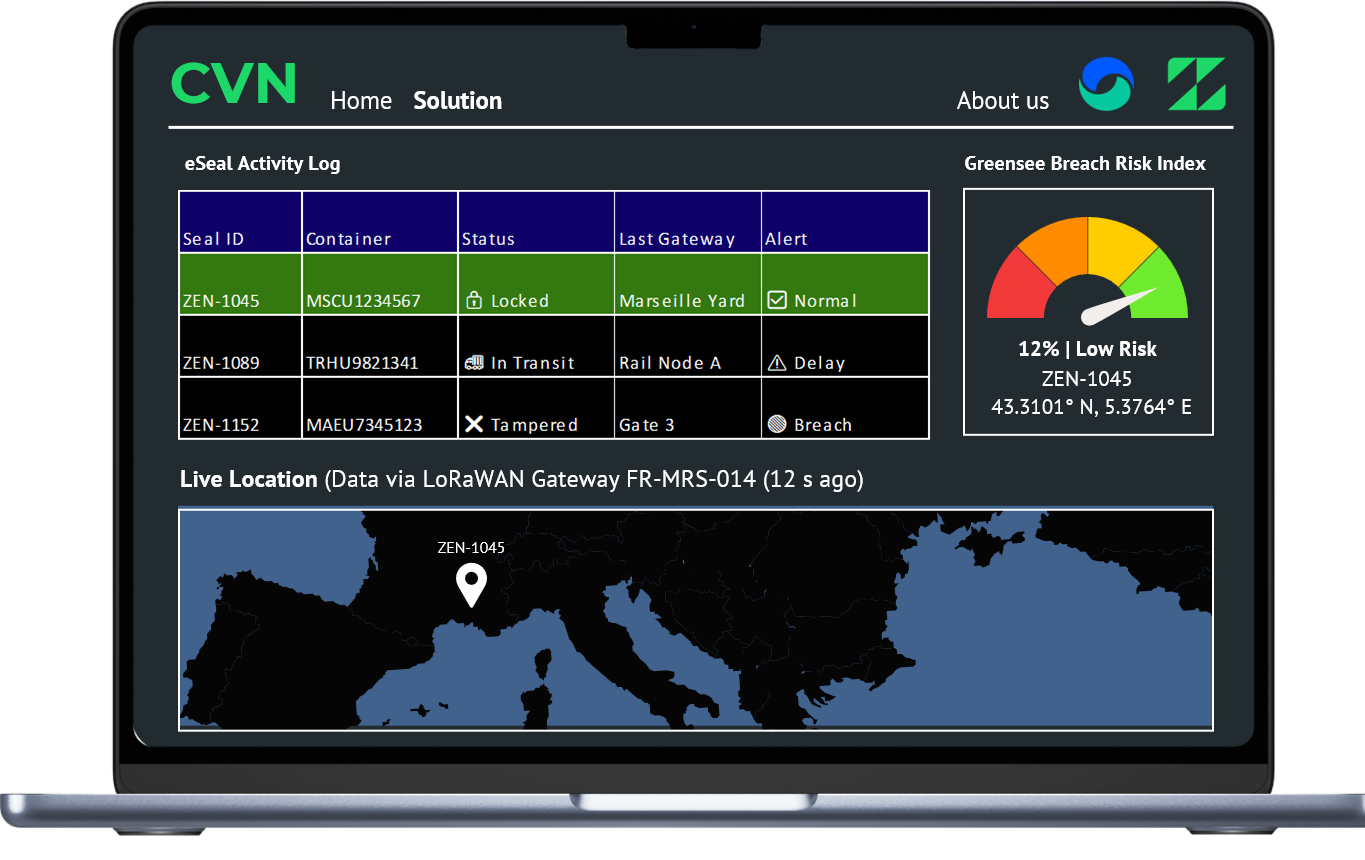Click the Marseille Yard gateway cell
This screenshot has height=860, width=1365.
tap(682, 301)
